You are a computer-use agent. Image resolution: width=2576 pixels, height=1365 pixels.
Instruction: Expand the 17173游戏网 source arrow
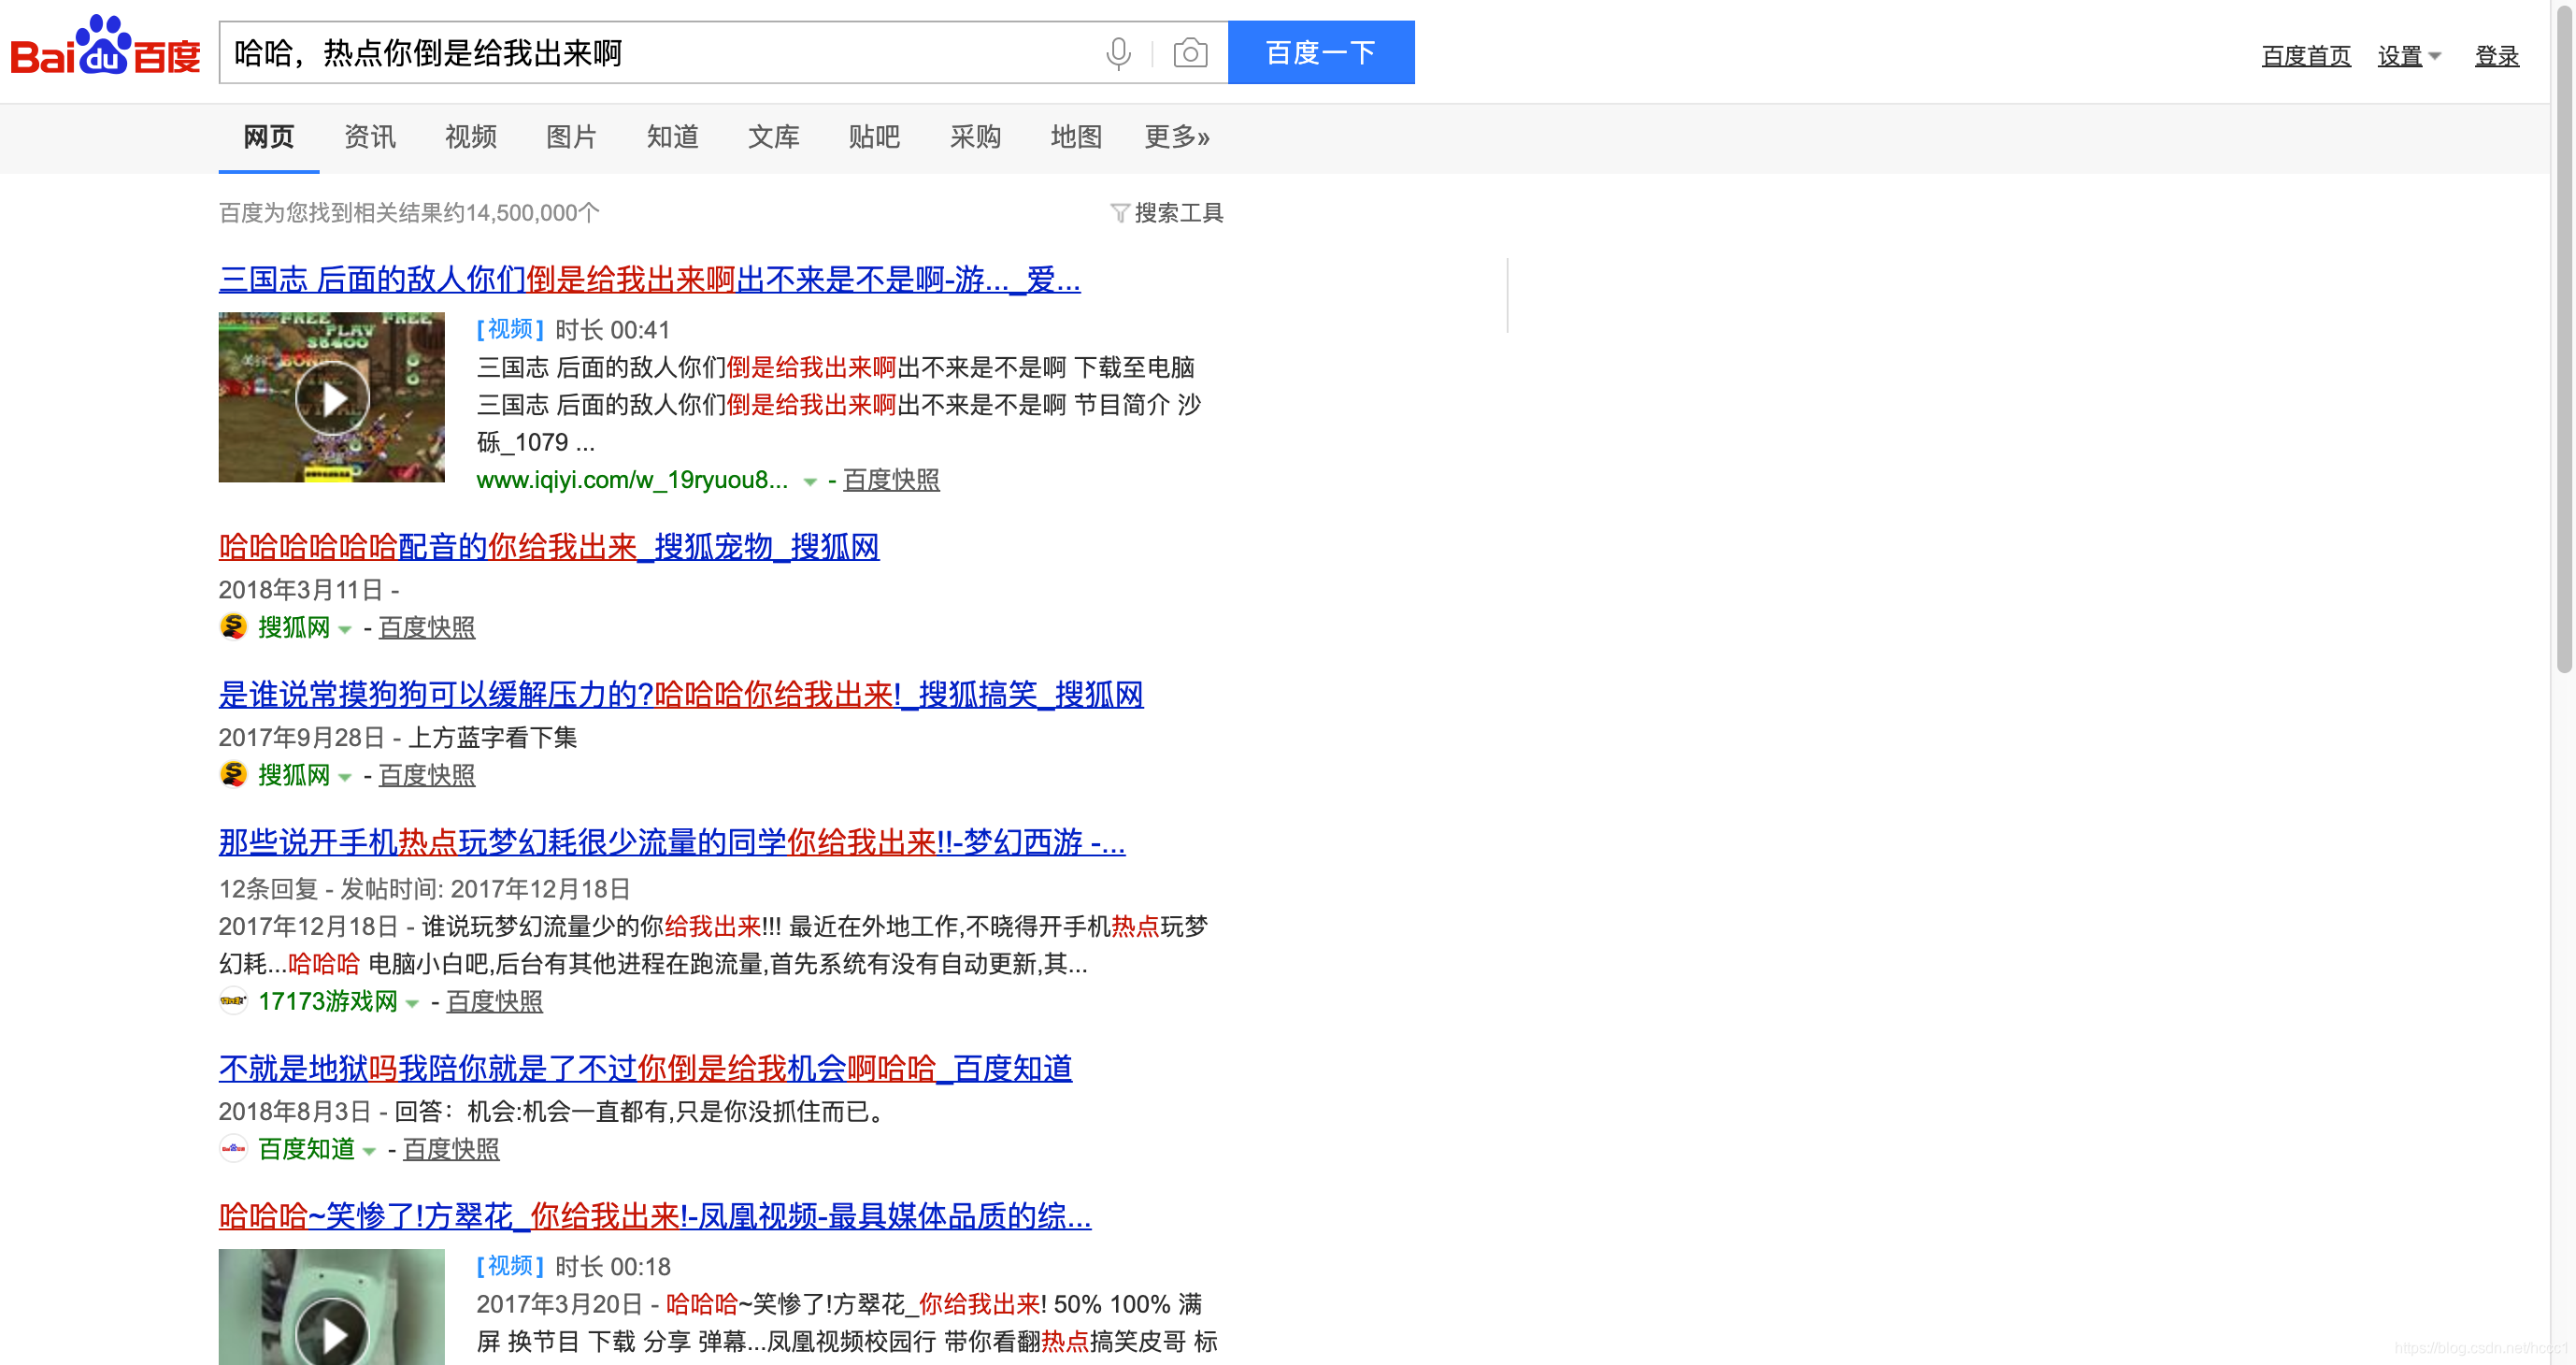(x=412, y=1004)
